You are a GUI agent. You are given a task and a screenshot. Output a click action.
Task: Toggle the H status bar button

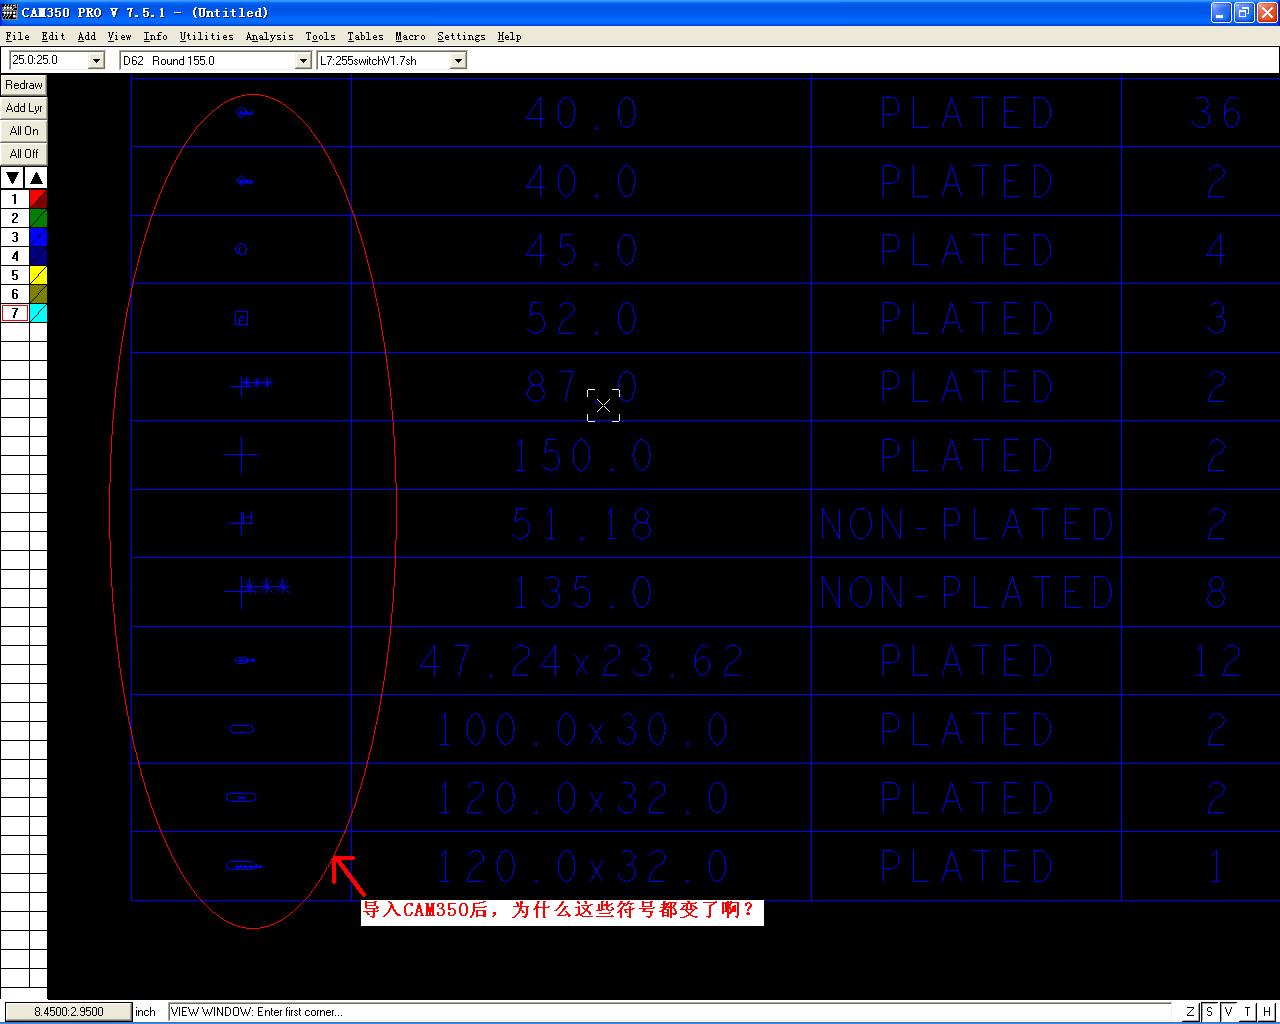click(1268, 1012)
